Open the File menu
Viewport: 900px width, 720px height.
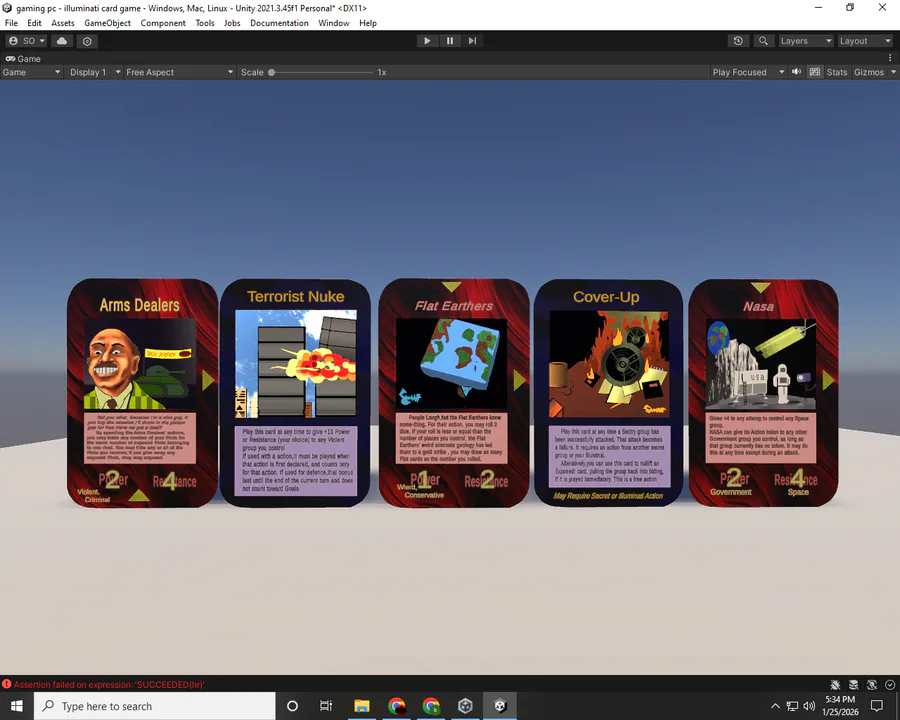(x=11, y=23)
